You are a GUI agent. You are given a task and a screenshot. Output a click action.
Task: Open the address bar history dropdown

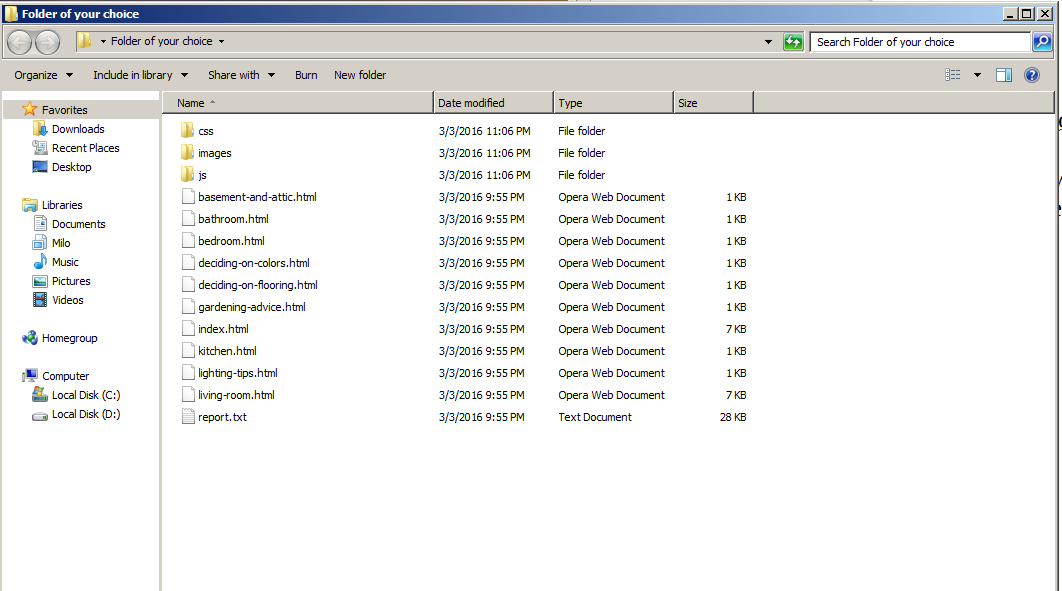[768, 42]
